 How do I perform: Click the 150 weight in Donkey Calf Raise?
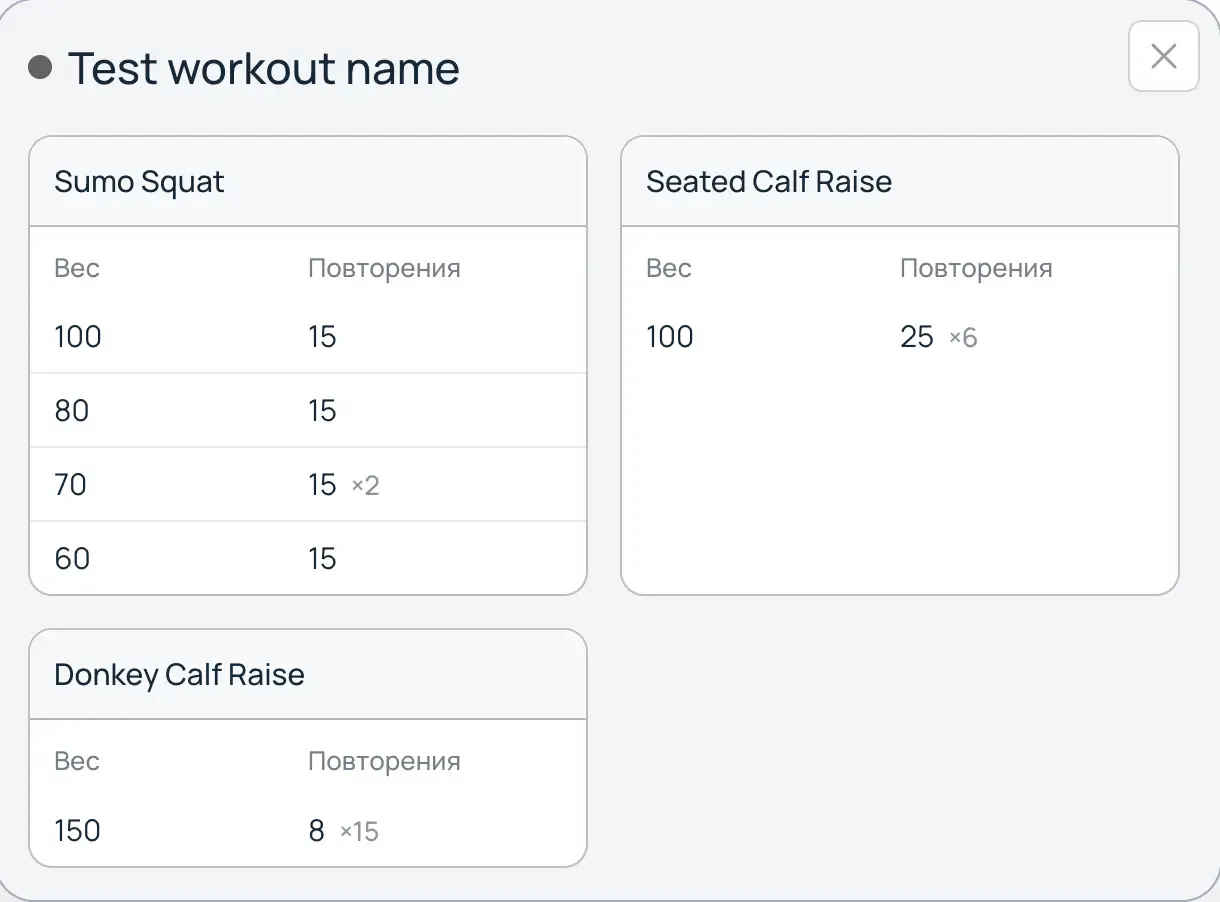pos(77,831)
